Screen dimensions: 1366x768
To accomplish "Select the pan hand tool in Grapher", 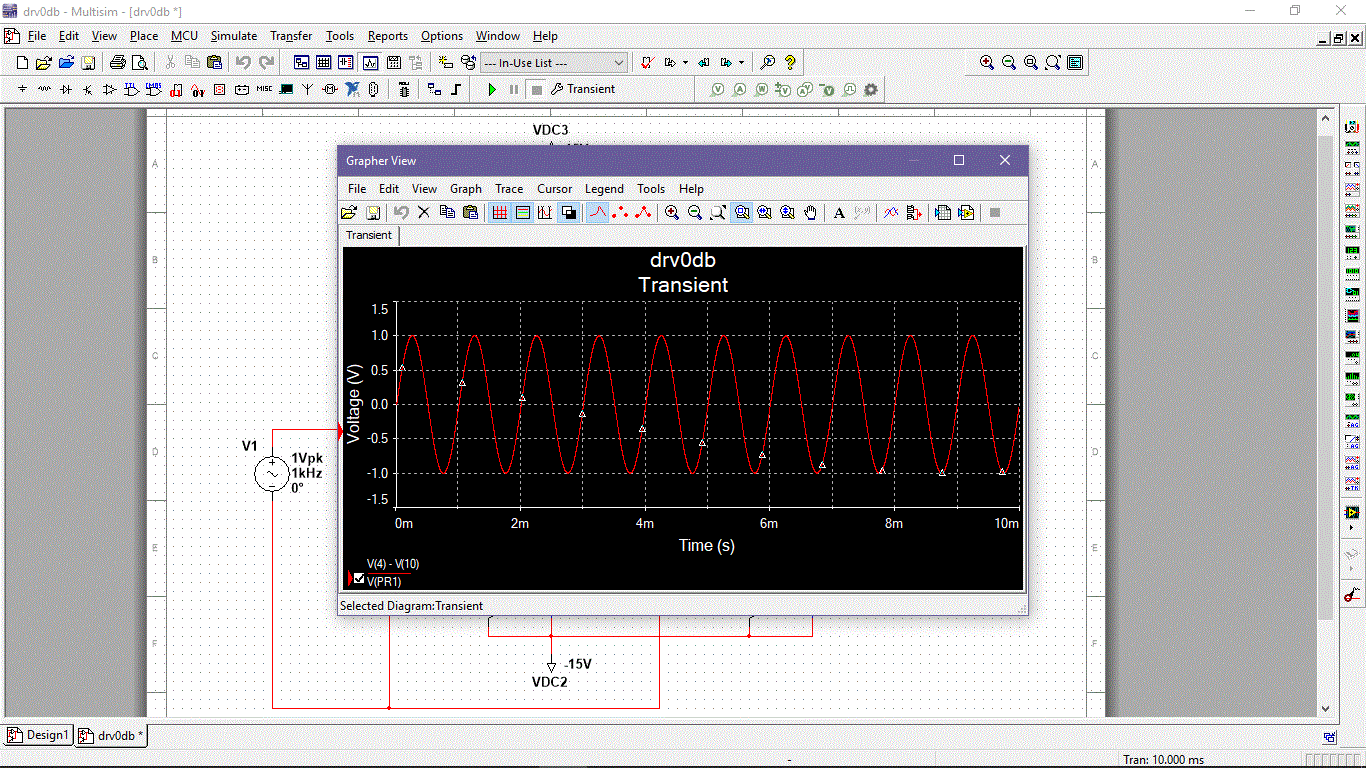I will tap(811, 213).
